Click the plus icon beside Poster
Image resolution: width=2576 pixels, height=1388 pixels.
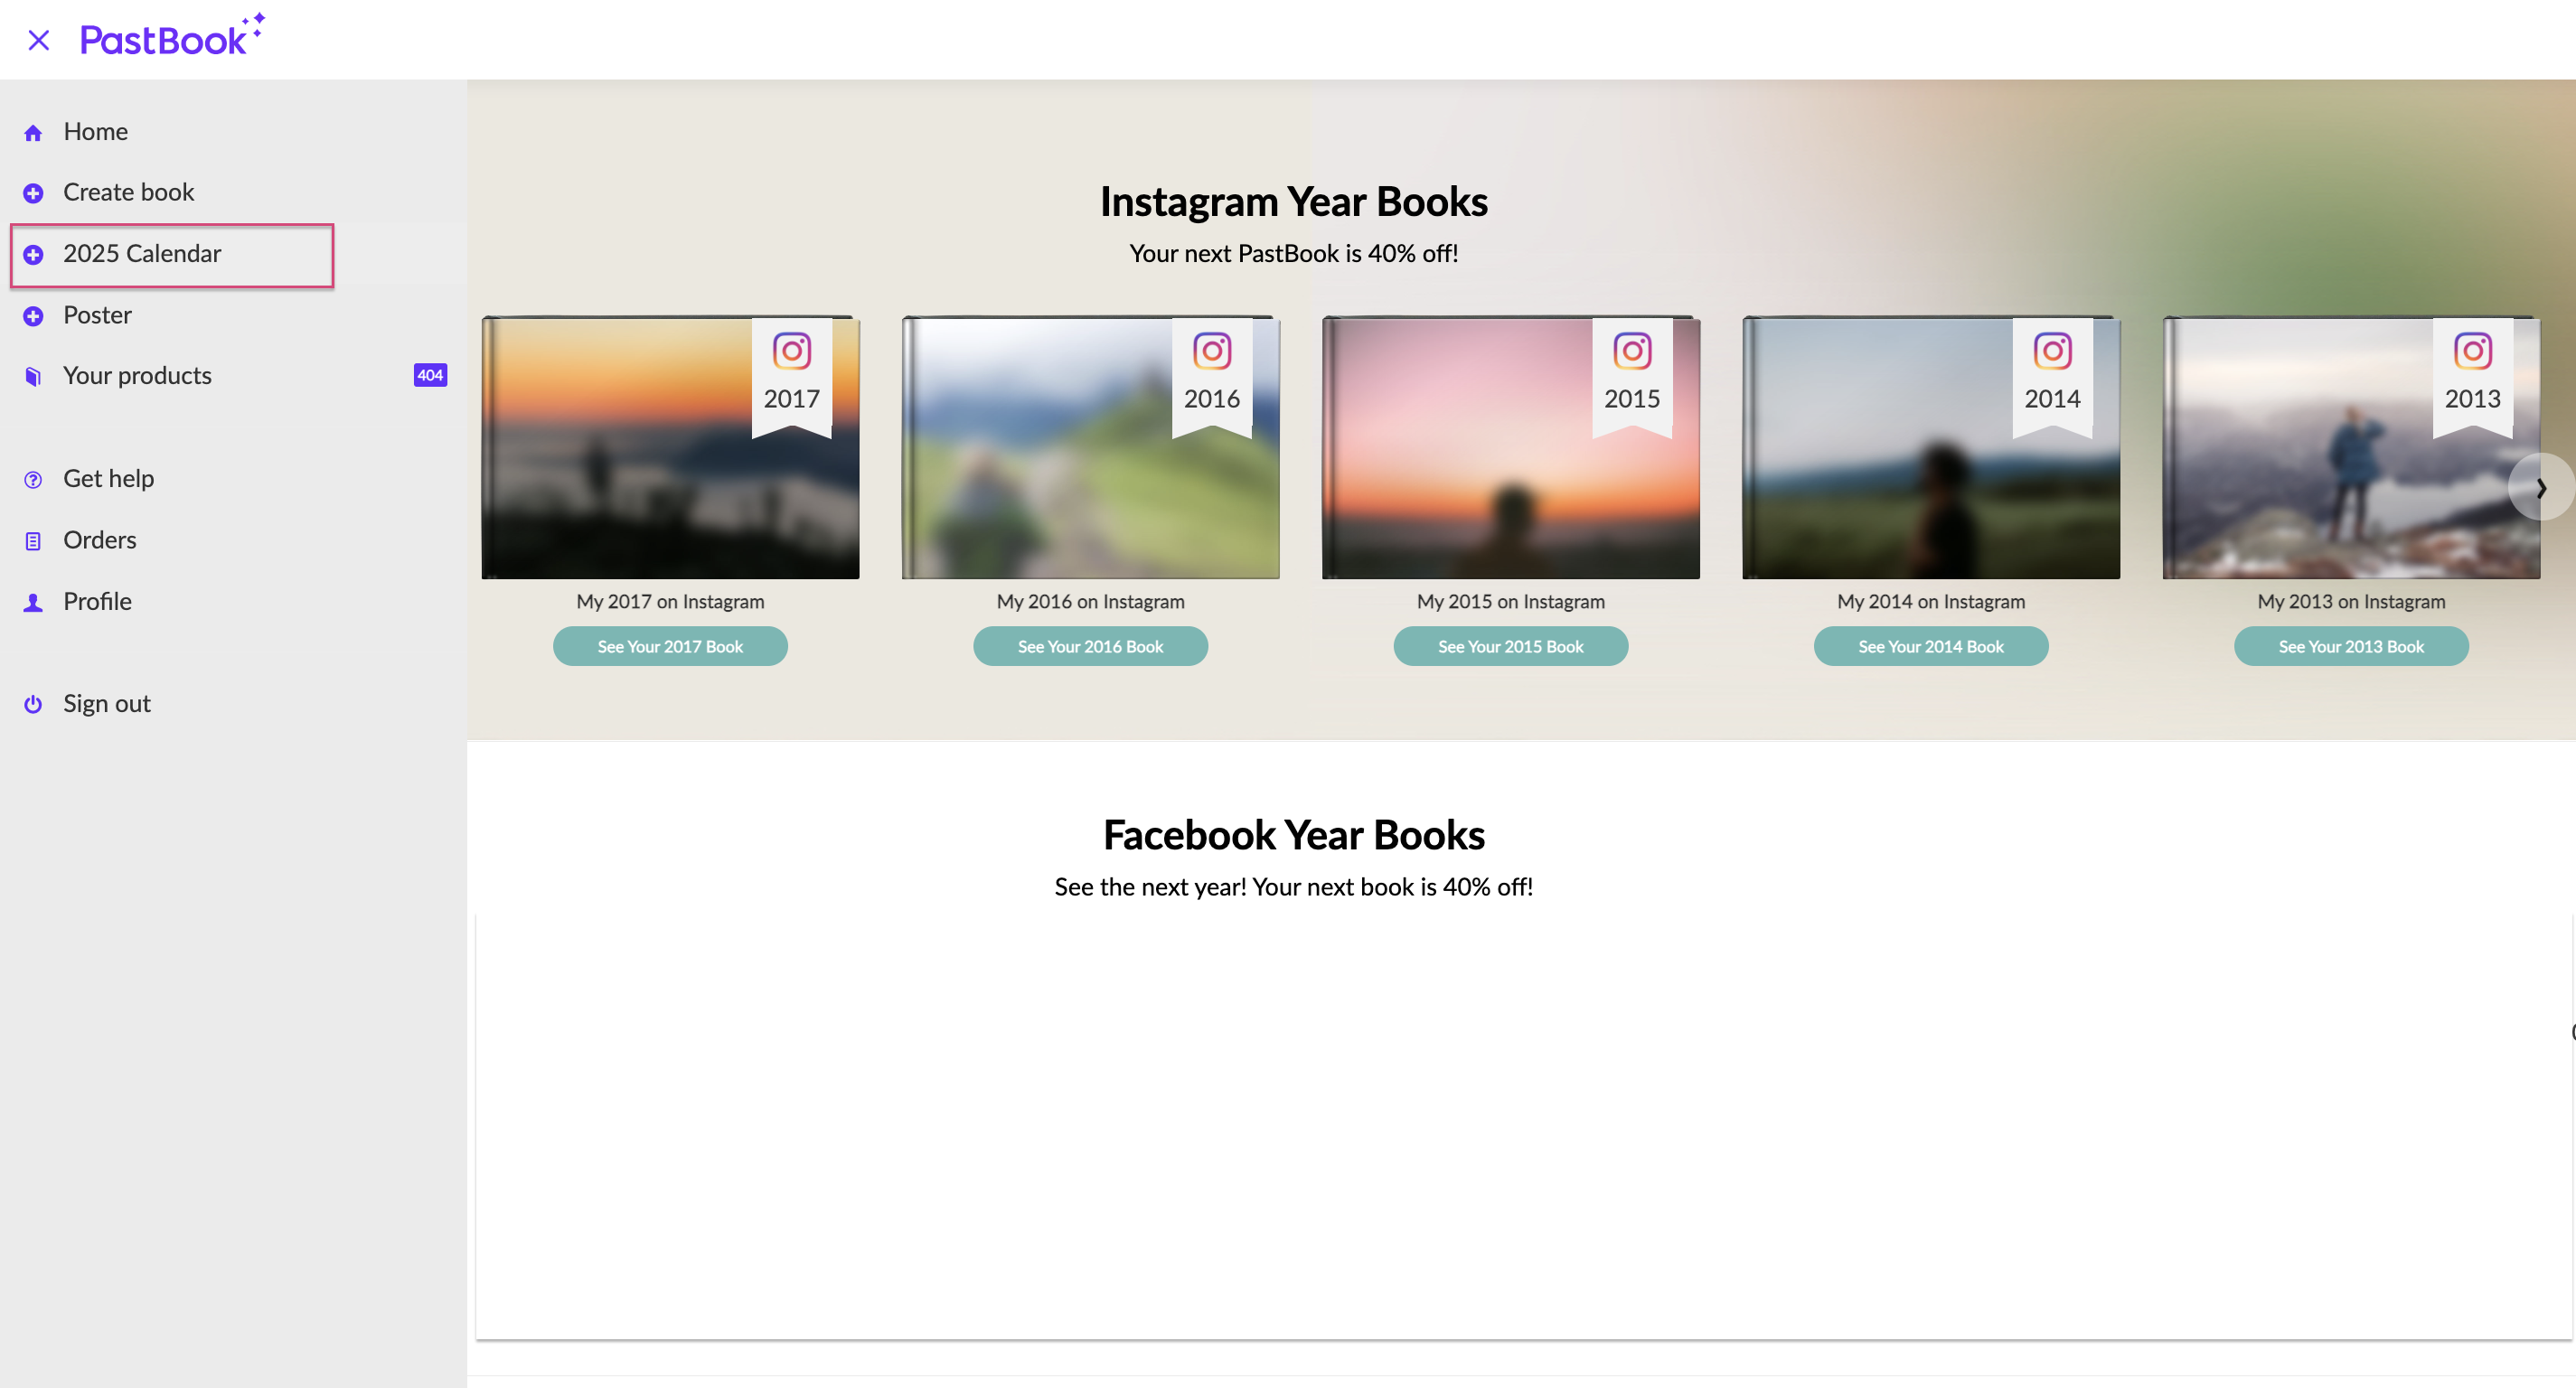click(33, 316)
